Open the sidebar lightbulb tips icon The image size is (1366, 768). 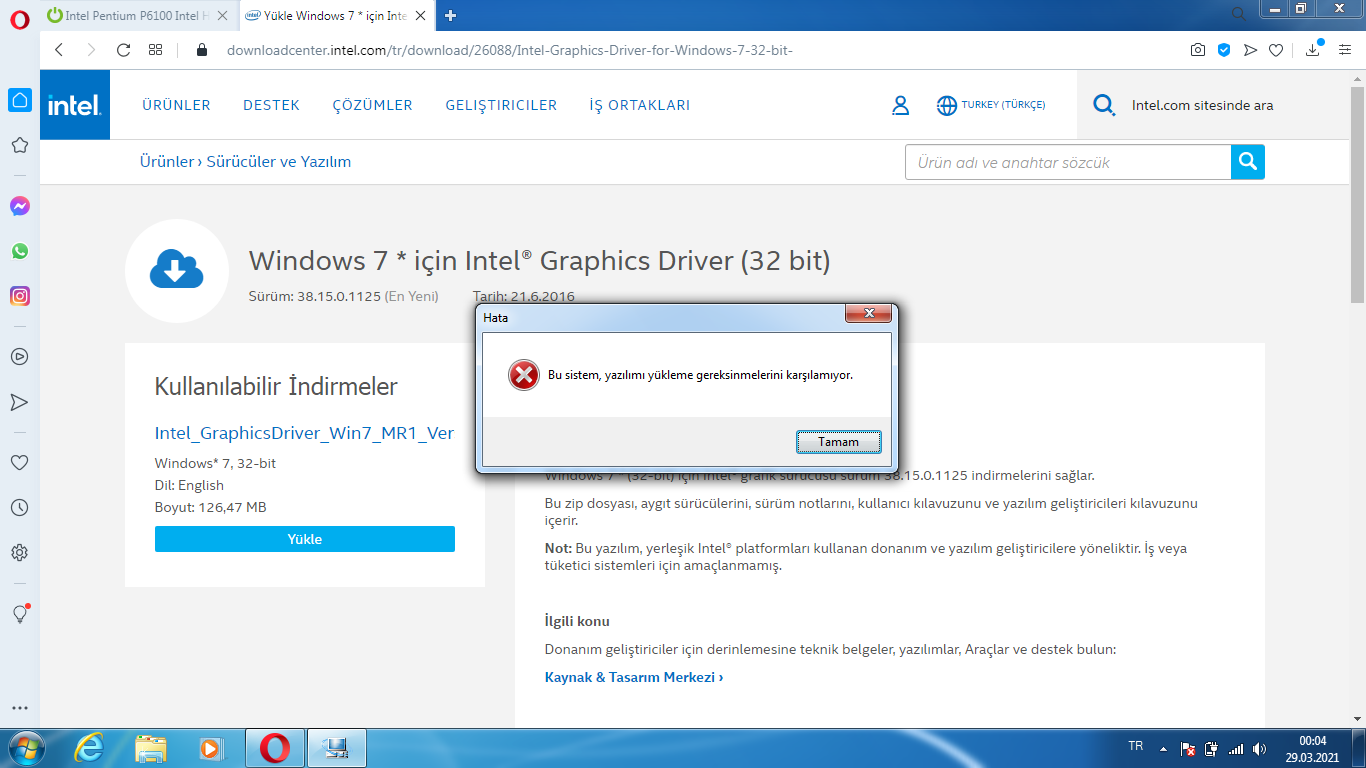click(20, 614)
